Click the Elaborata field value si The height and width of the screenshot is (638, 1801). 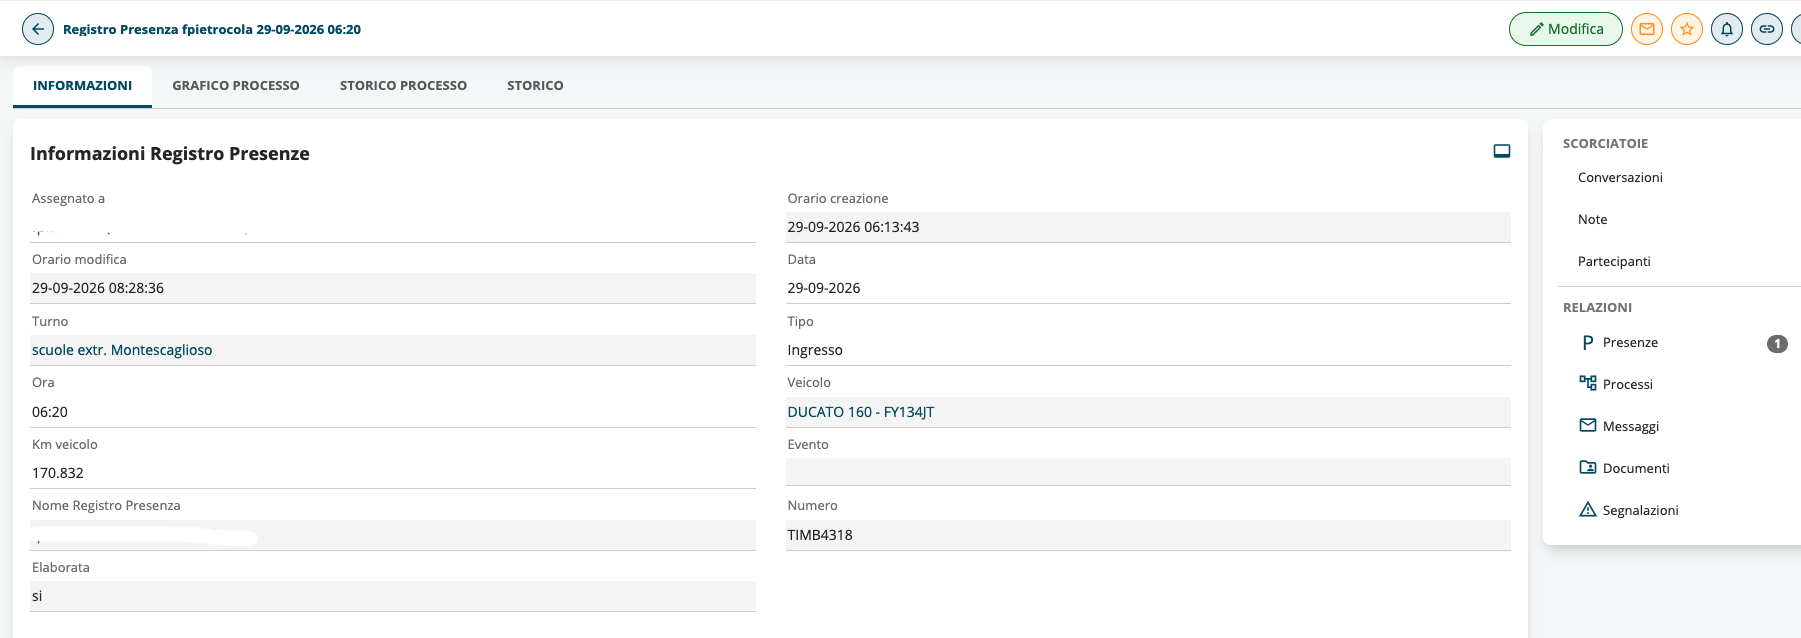(x=393, y=596)
